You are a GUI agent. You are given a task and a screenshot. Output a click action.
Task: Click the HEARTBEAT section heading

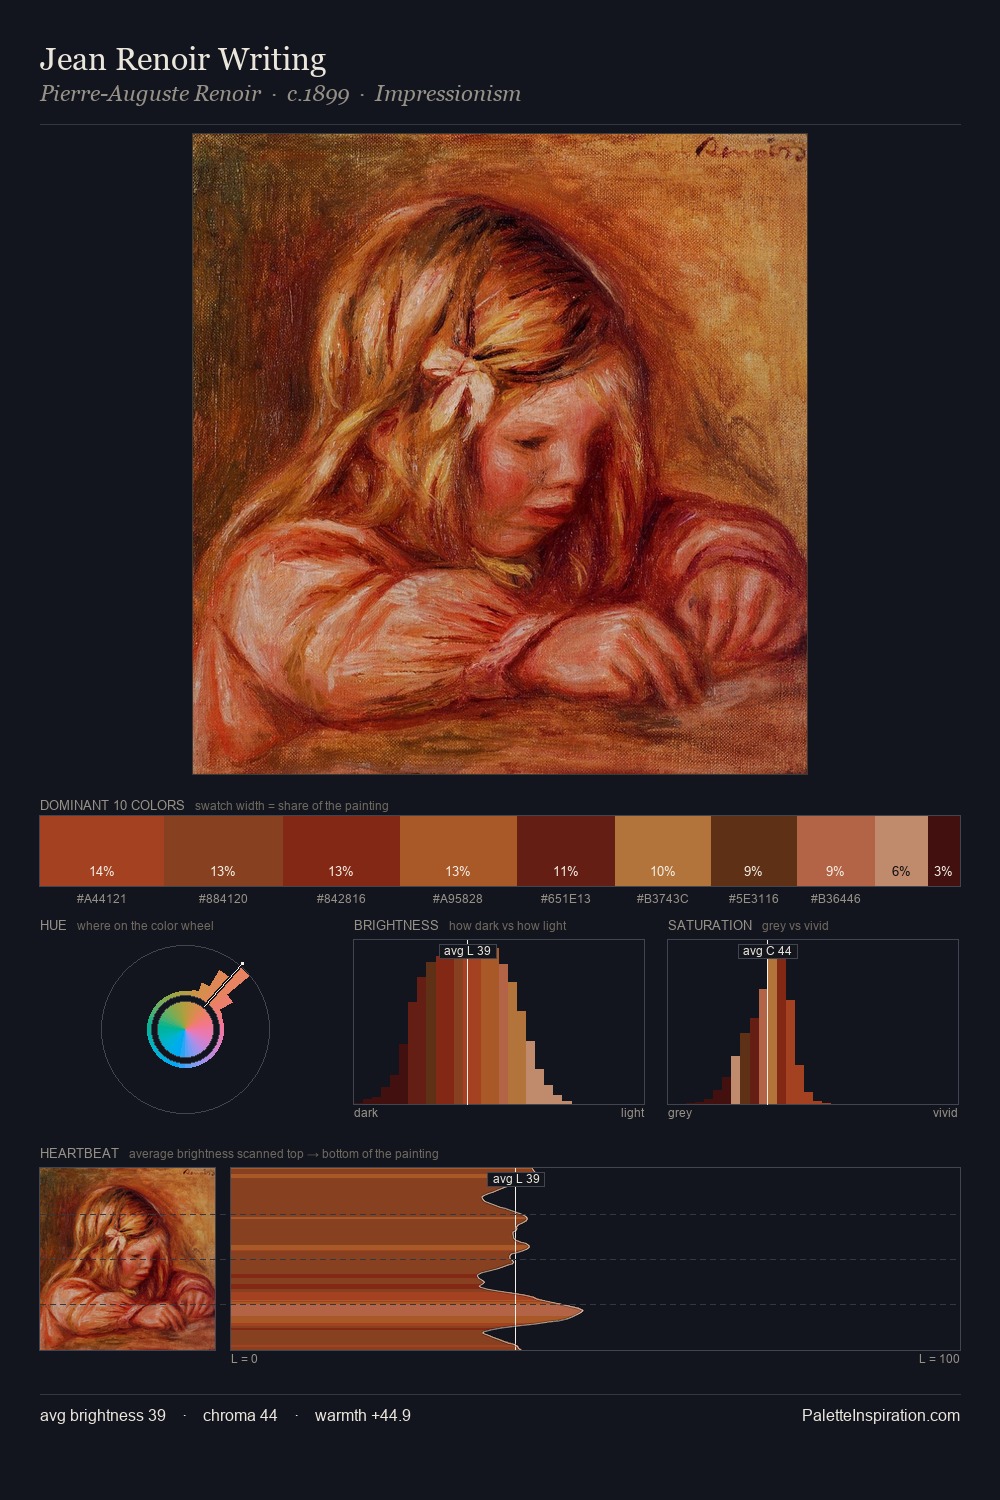click(x=79, y=1153)
